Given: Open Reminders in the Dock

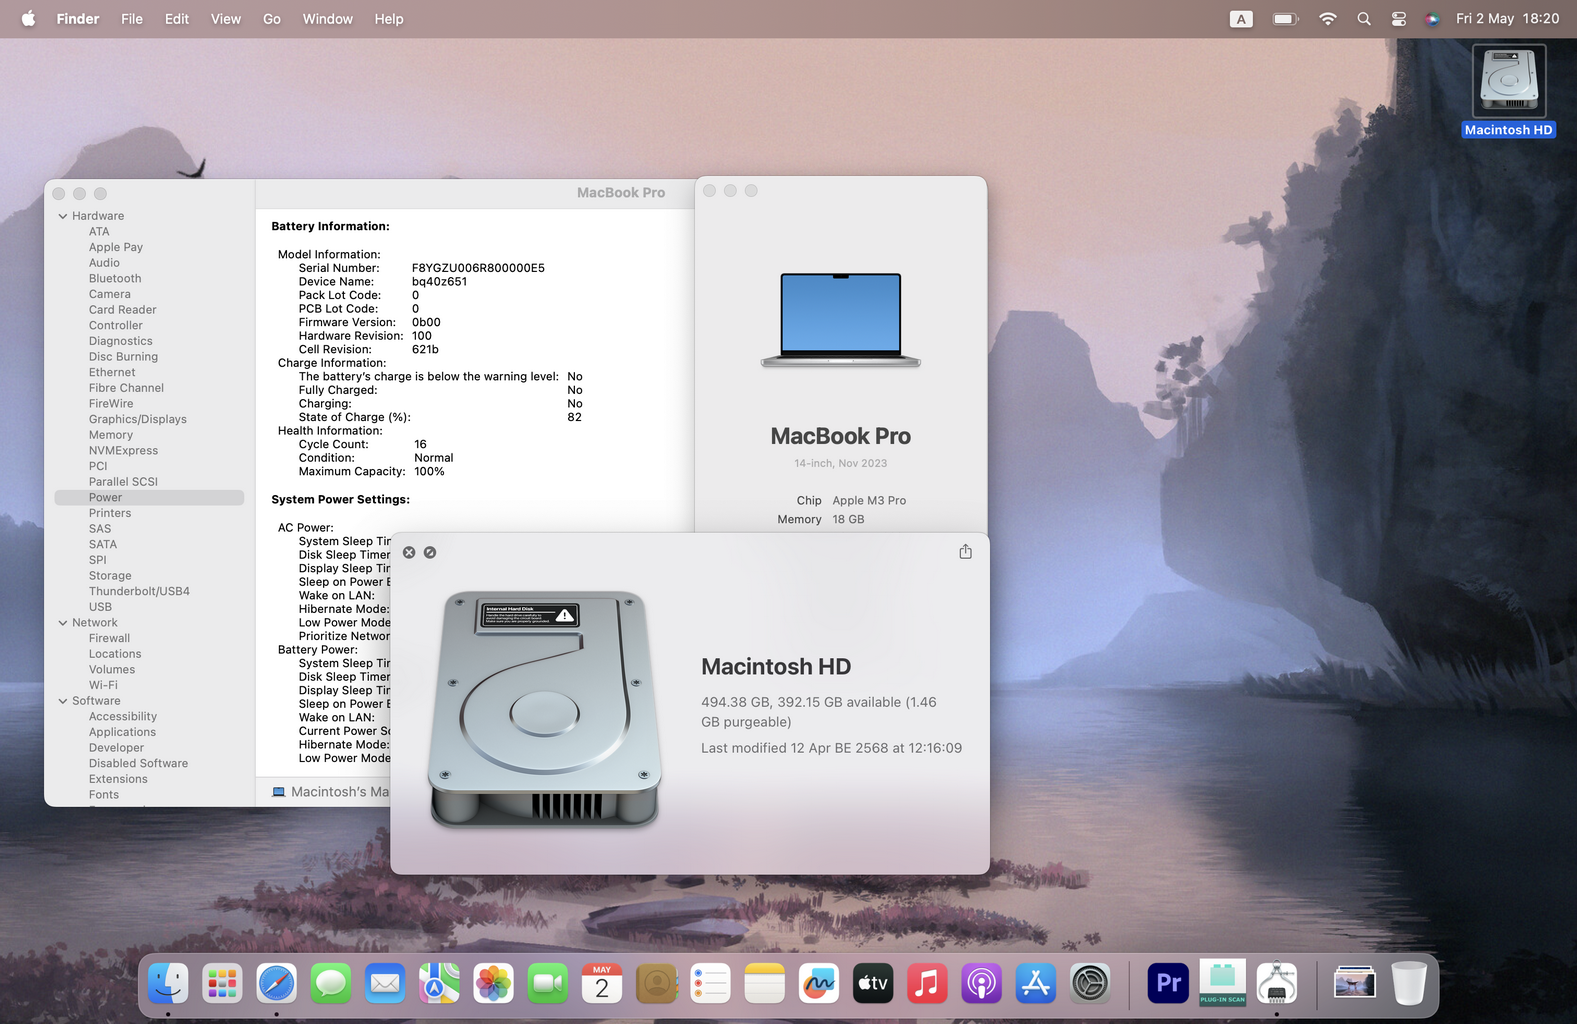Looking at the screenshot, I should pos(710,984).
